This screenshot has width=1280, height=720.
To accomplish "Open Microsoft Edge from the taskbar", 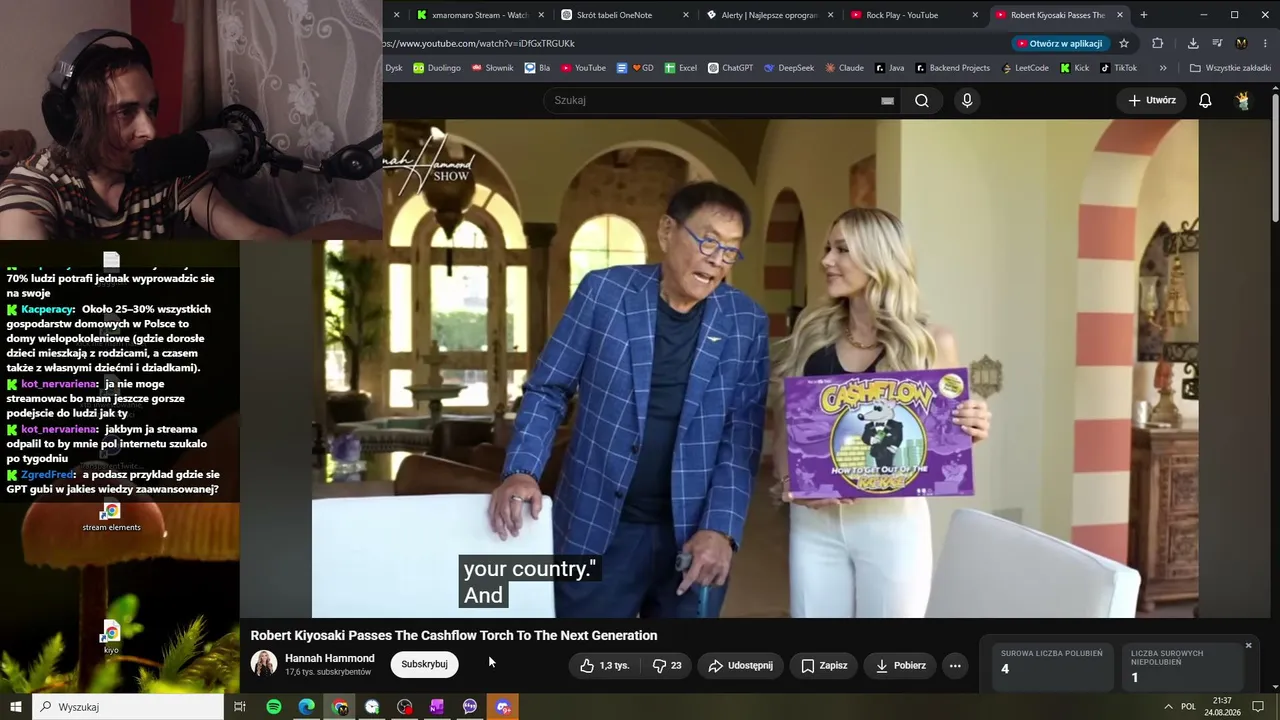I will 306,707.
